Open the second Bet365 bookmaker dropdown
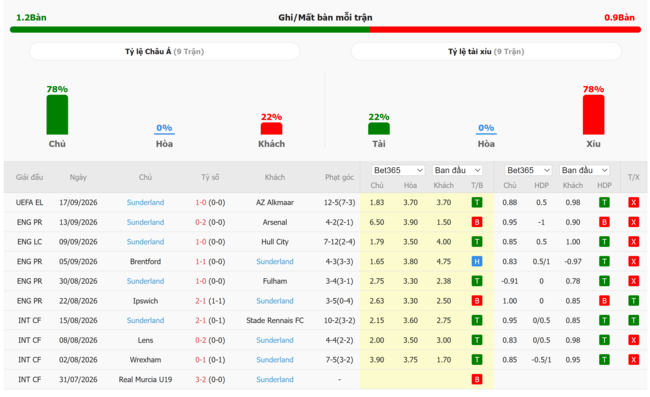 [x=528, y=170]
